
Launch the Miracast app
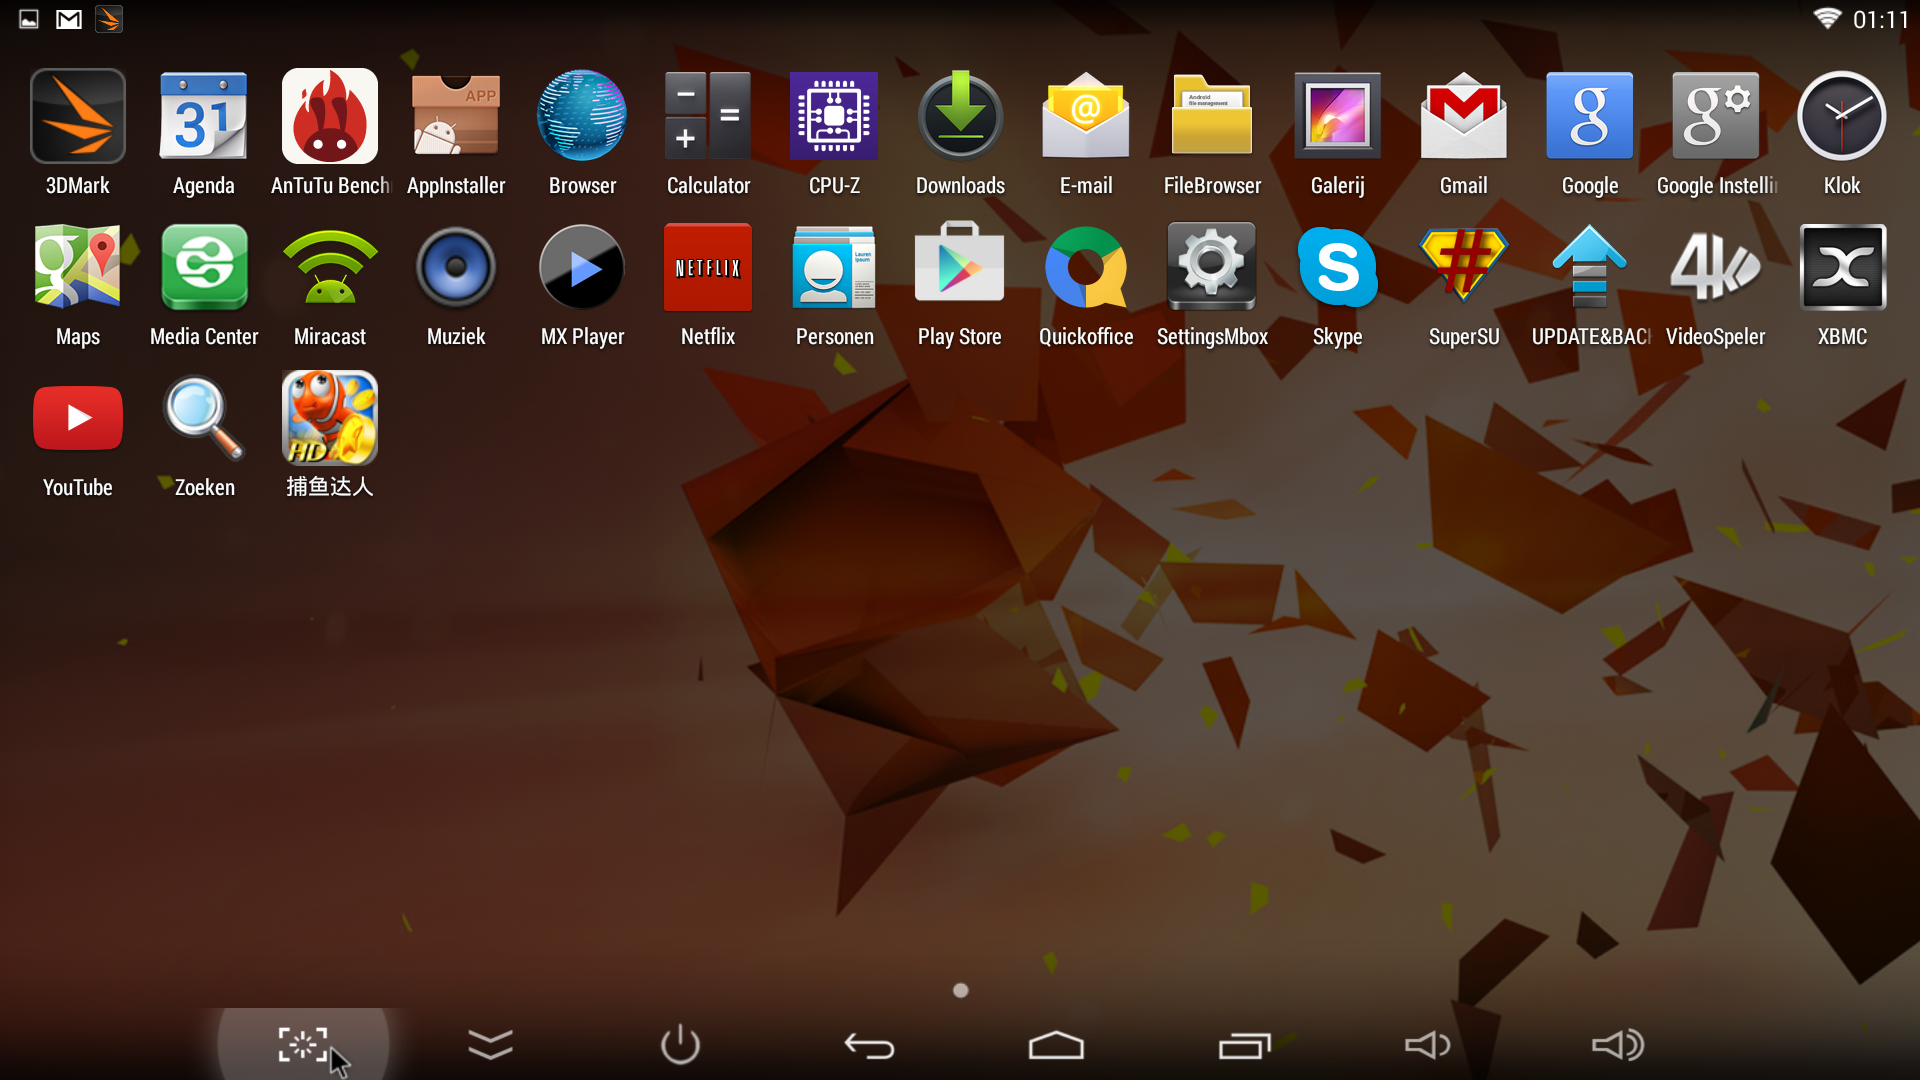(330, 267)
